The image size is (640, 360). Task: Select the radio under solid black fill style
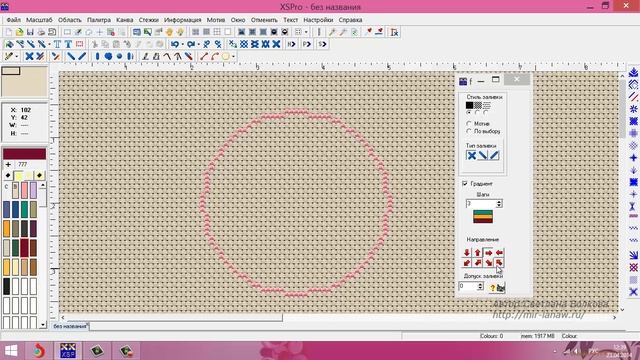coord(469,112)
